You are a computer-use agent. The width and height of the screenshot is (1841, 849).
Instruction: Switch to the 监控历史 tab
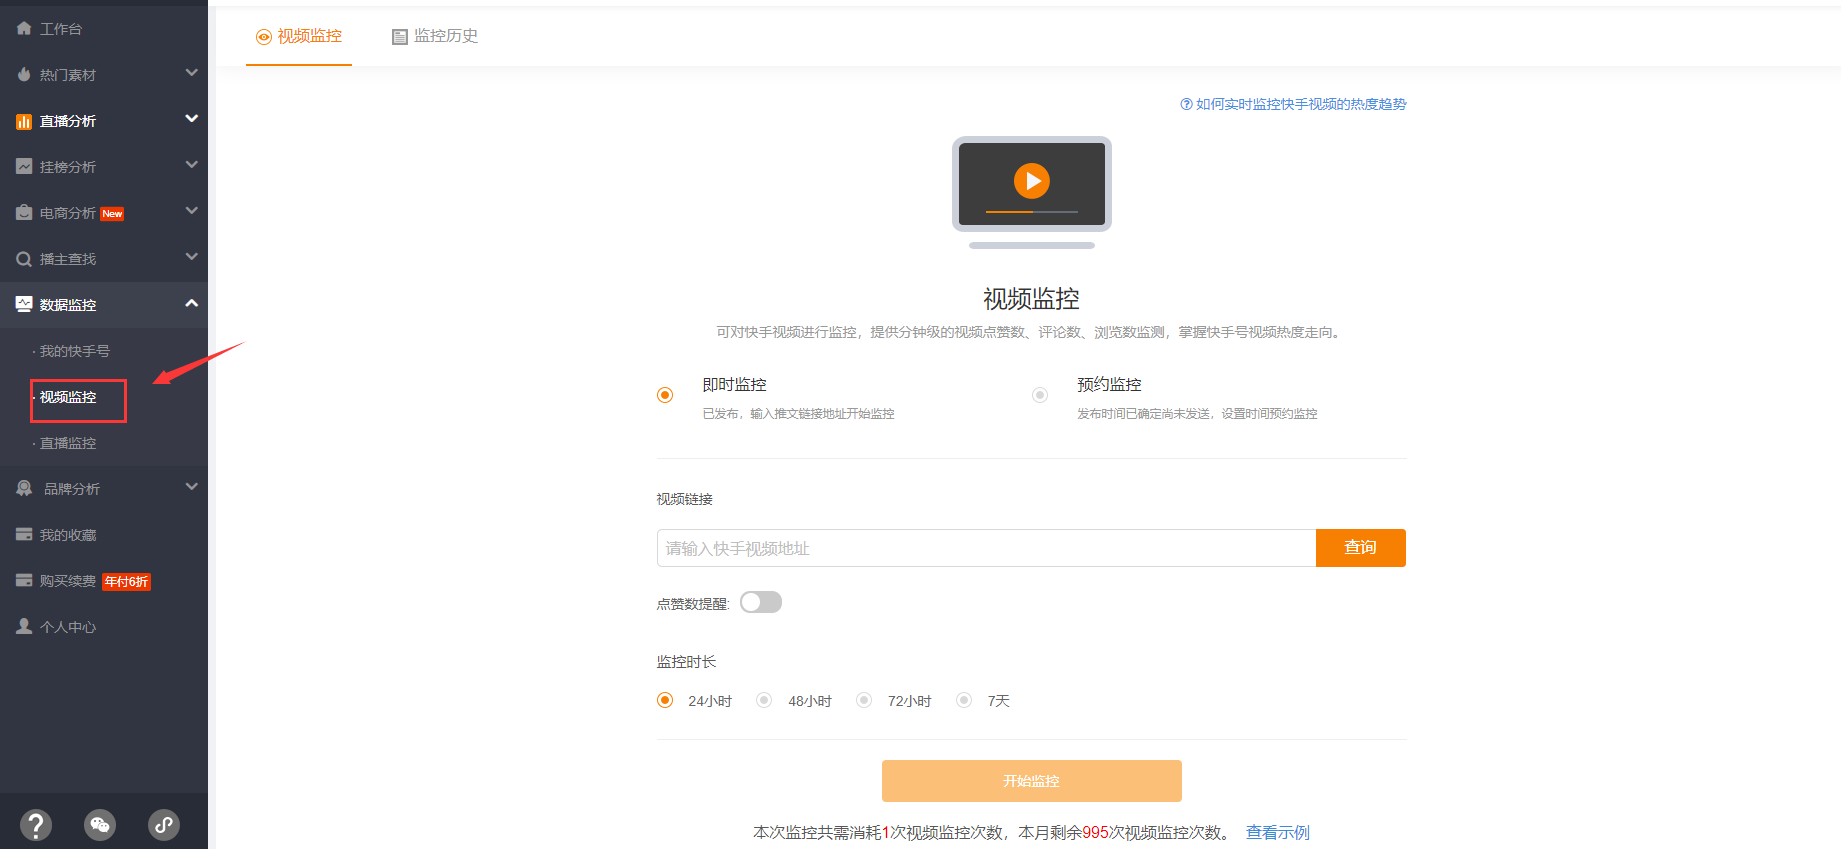435,36
